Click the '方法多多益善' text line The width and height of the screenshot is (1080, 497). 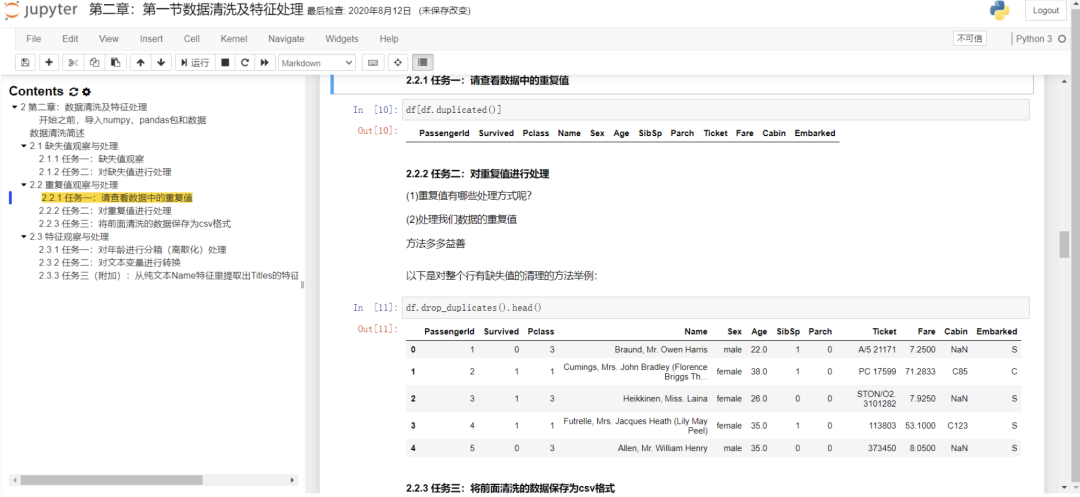pyautogui.click(x=434, y=243)
